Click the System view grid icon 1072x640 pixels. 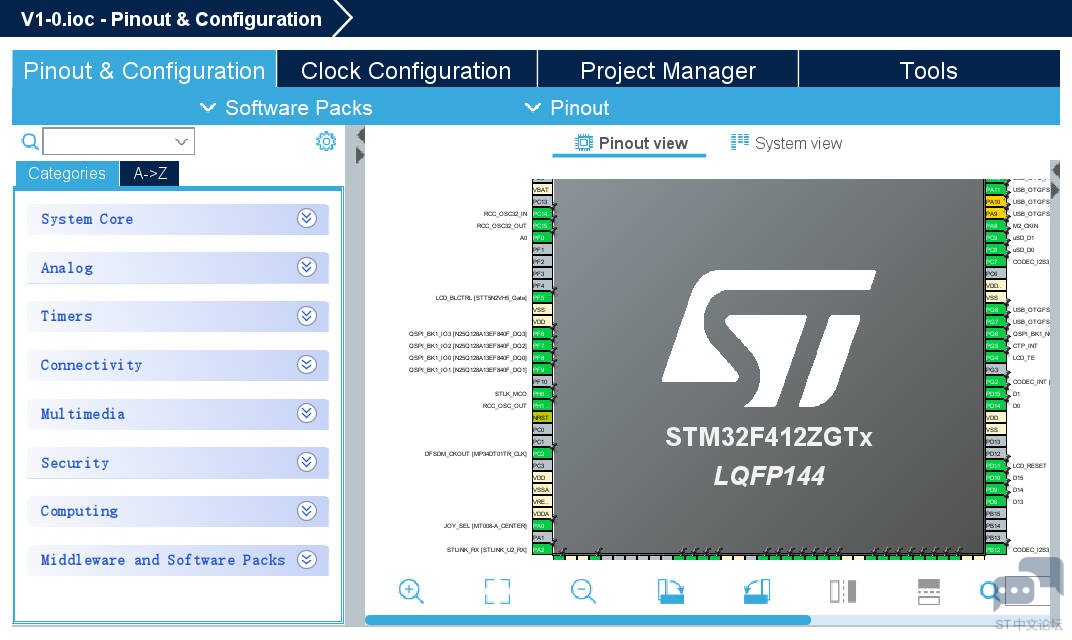740,142
